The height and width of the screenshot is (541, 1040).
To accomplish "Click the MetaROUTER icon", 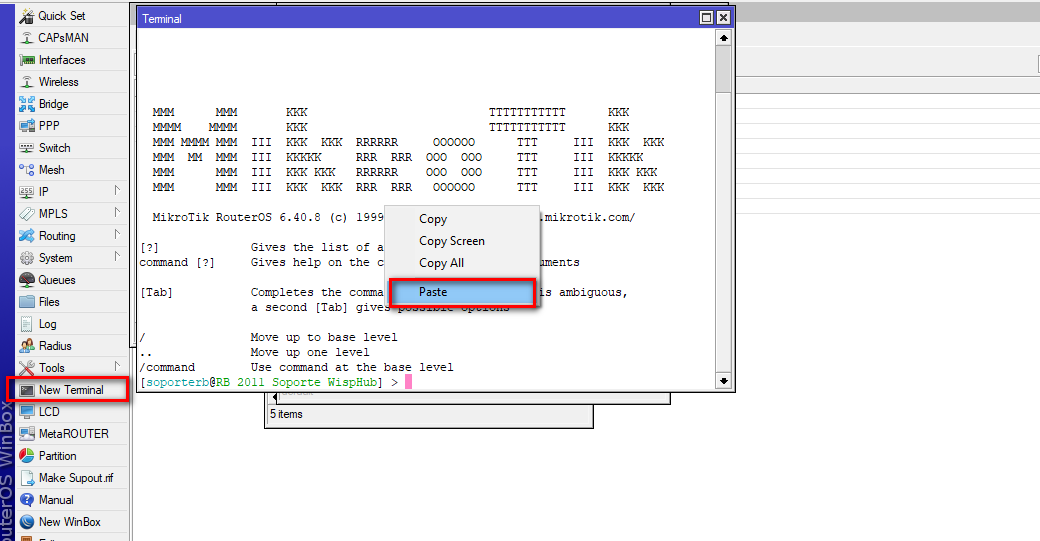I will tap(27, 434).
